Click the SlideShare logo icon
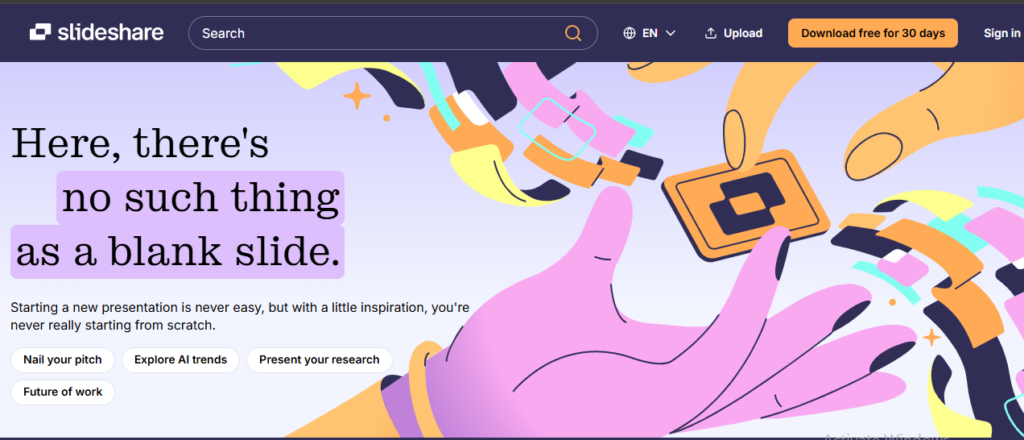The image size is (1024, 440). click(40, 32)
